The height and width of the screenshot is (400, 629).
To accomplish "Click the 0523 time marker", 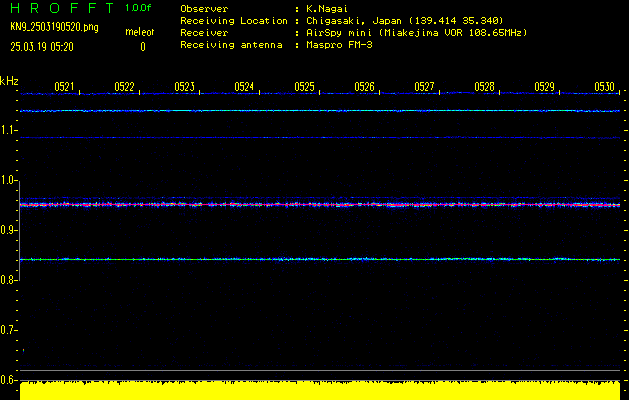I will click(184, 87).
